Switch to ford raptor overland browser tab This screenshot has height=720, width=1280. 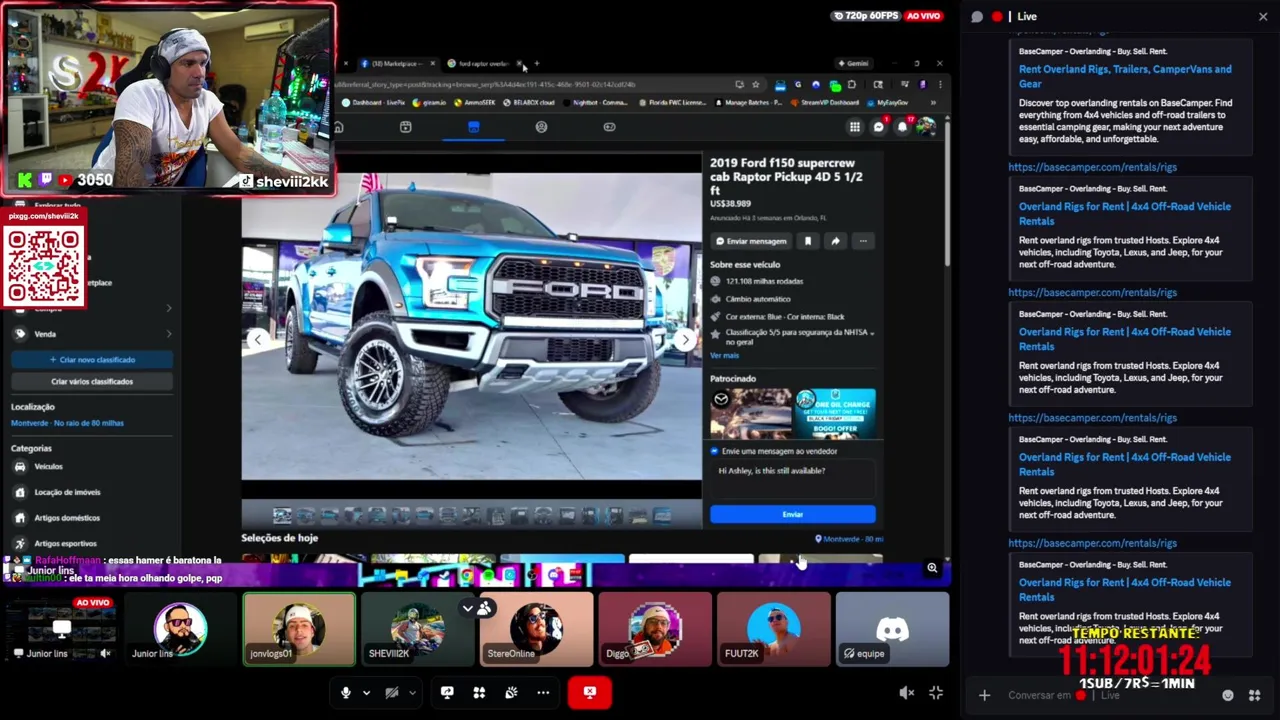click(x=484, y=63)
